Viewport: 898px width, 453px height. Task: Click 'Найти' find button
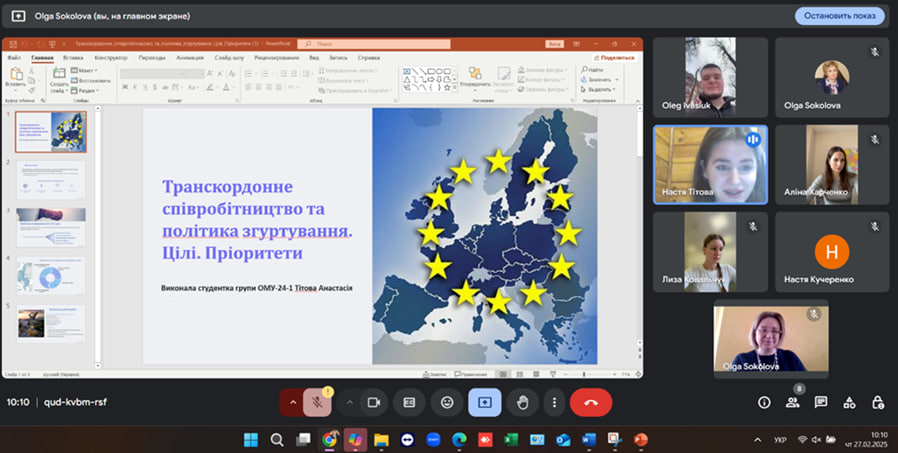[592, 70]
